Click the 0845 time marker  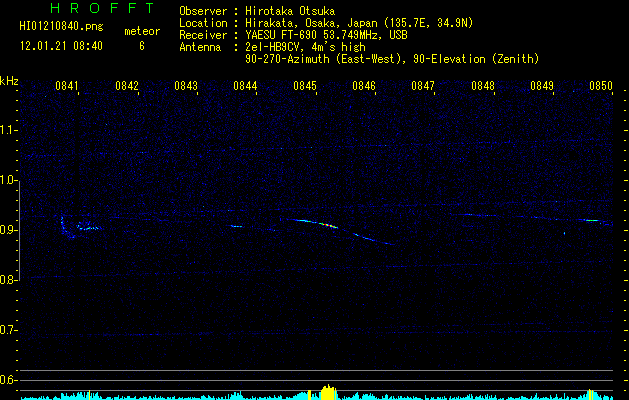coord(305,86)
